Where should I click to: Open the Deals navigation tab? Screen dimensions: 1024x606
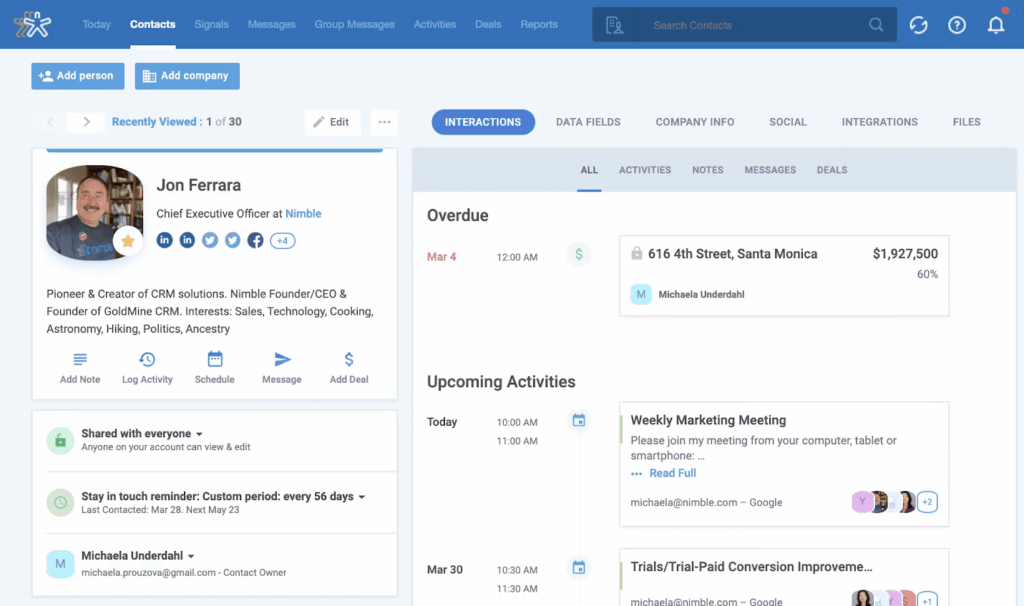point(488,24)
